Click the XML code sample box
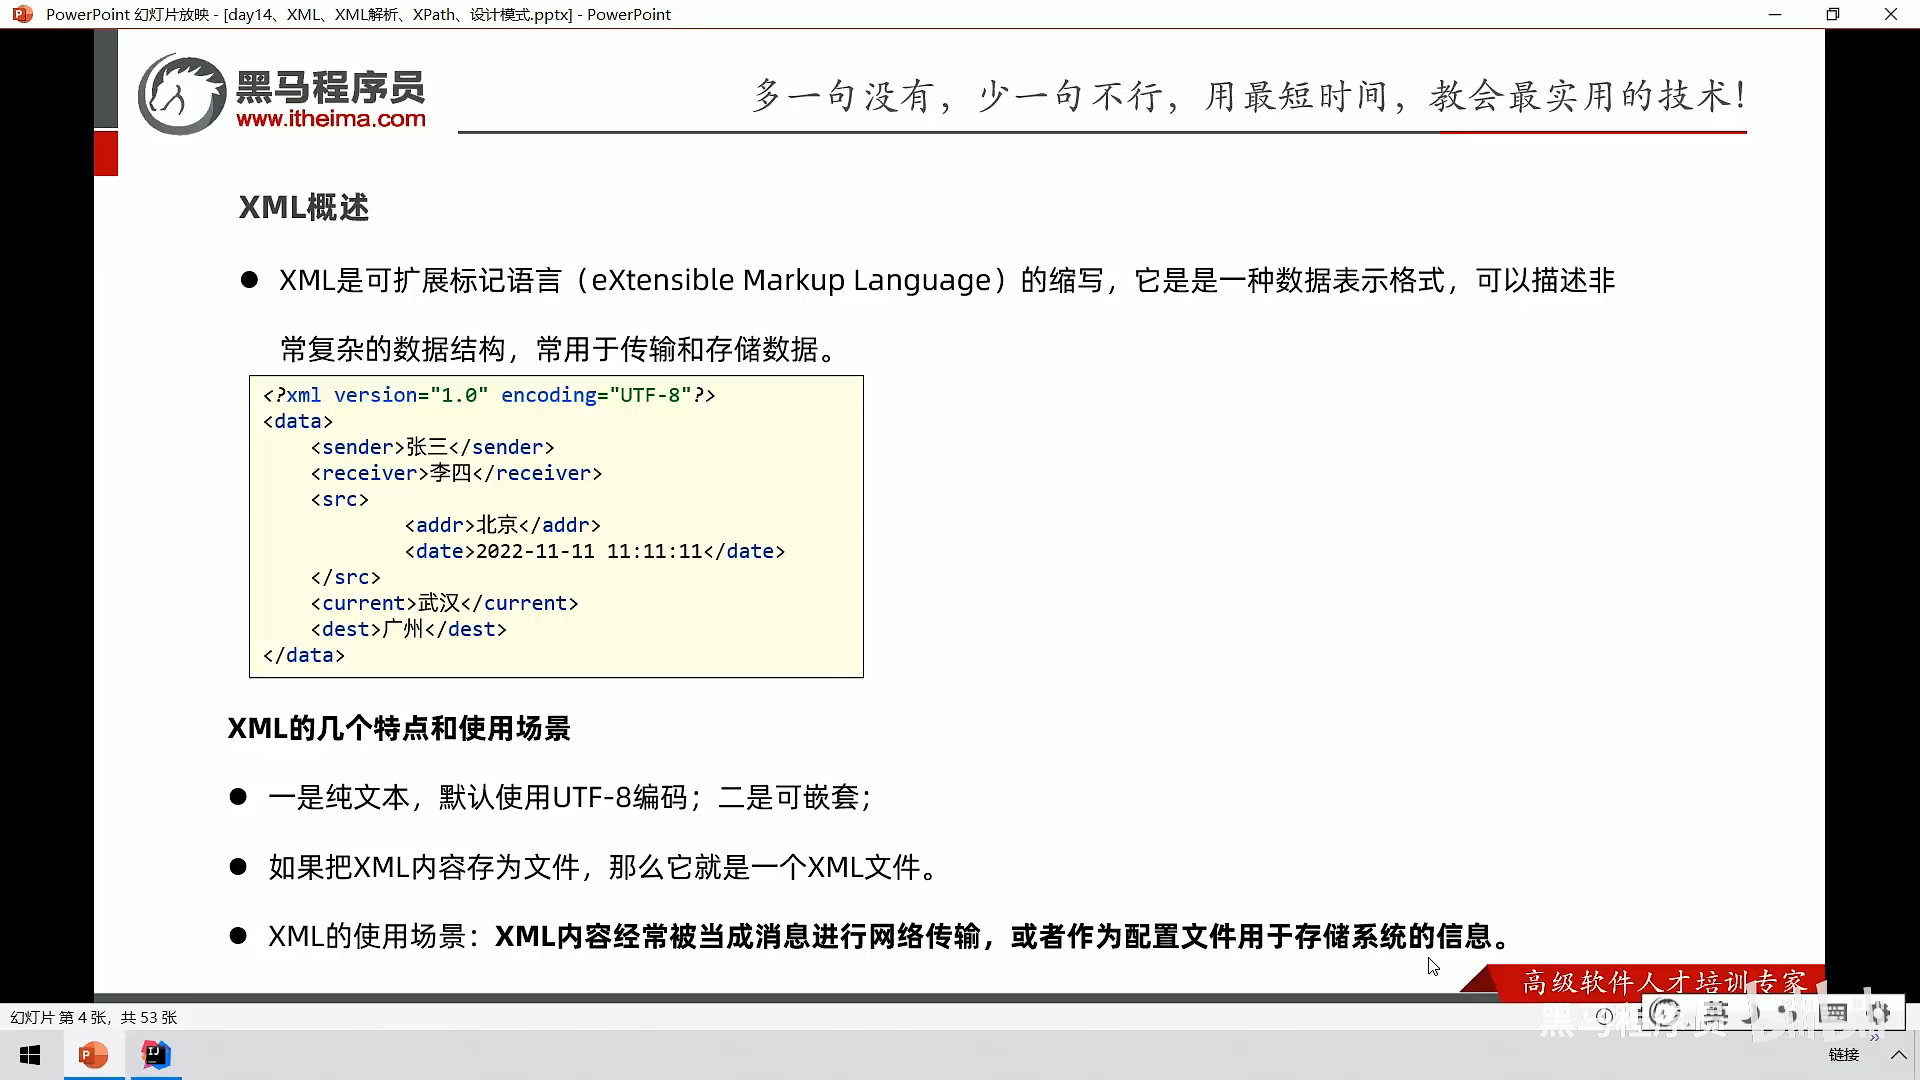The width and height of the screenshot is (1920, 1080). coord(556,526)
